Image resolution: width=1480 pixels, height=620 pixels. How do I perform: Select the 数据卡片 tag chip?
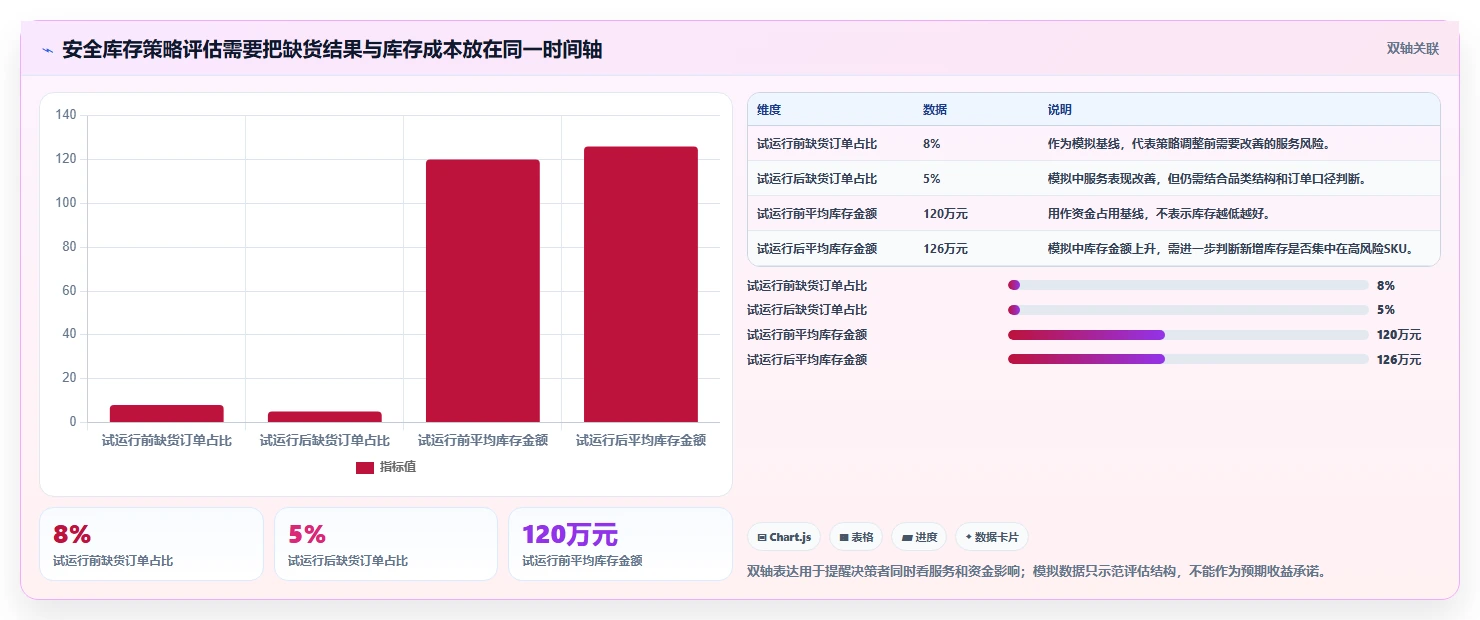[x=992, y=537]
